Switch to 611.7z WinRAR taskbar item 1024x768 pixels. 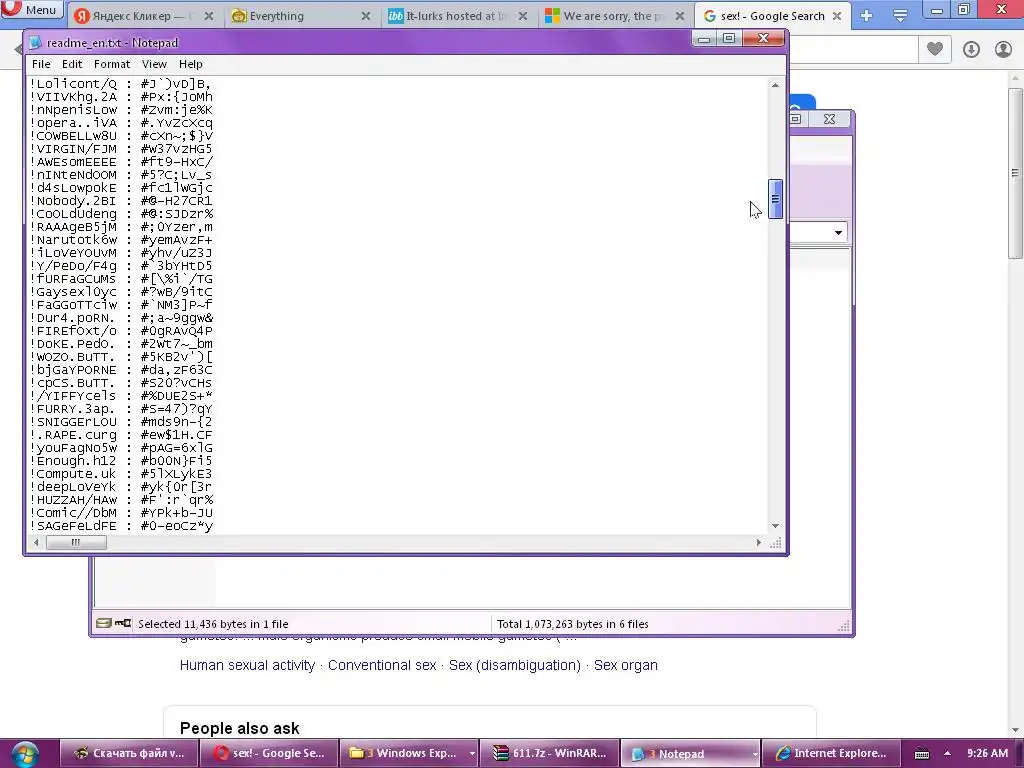pos(549,753)
